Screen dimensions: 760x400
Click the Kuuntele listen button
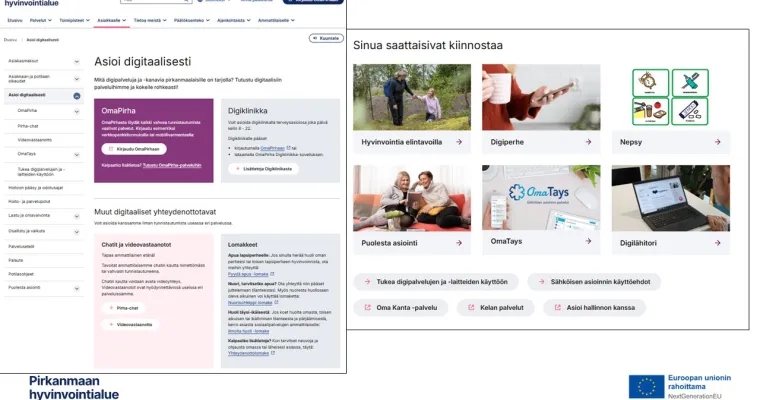point(326,38)
